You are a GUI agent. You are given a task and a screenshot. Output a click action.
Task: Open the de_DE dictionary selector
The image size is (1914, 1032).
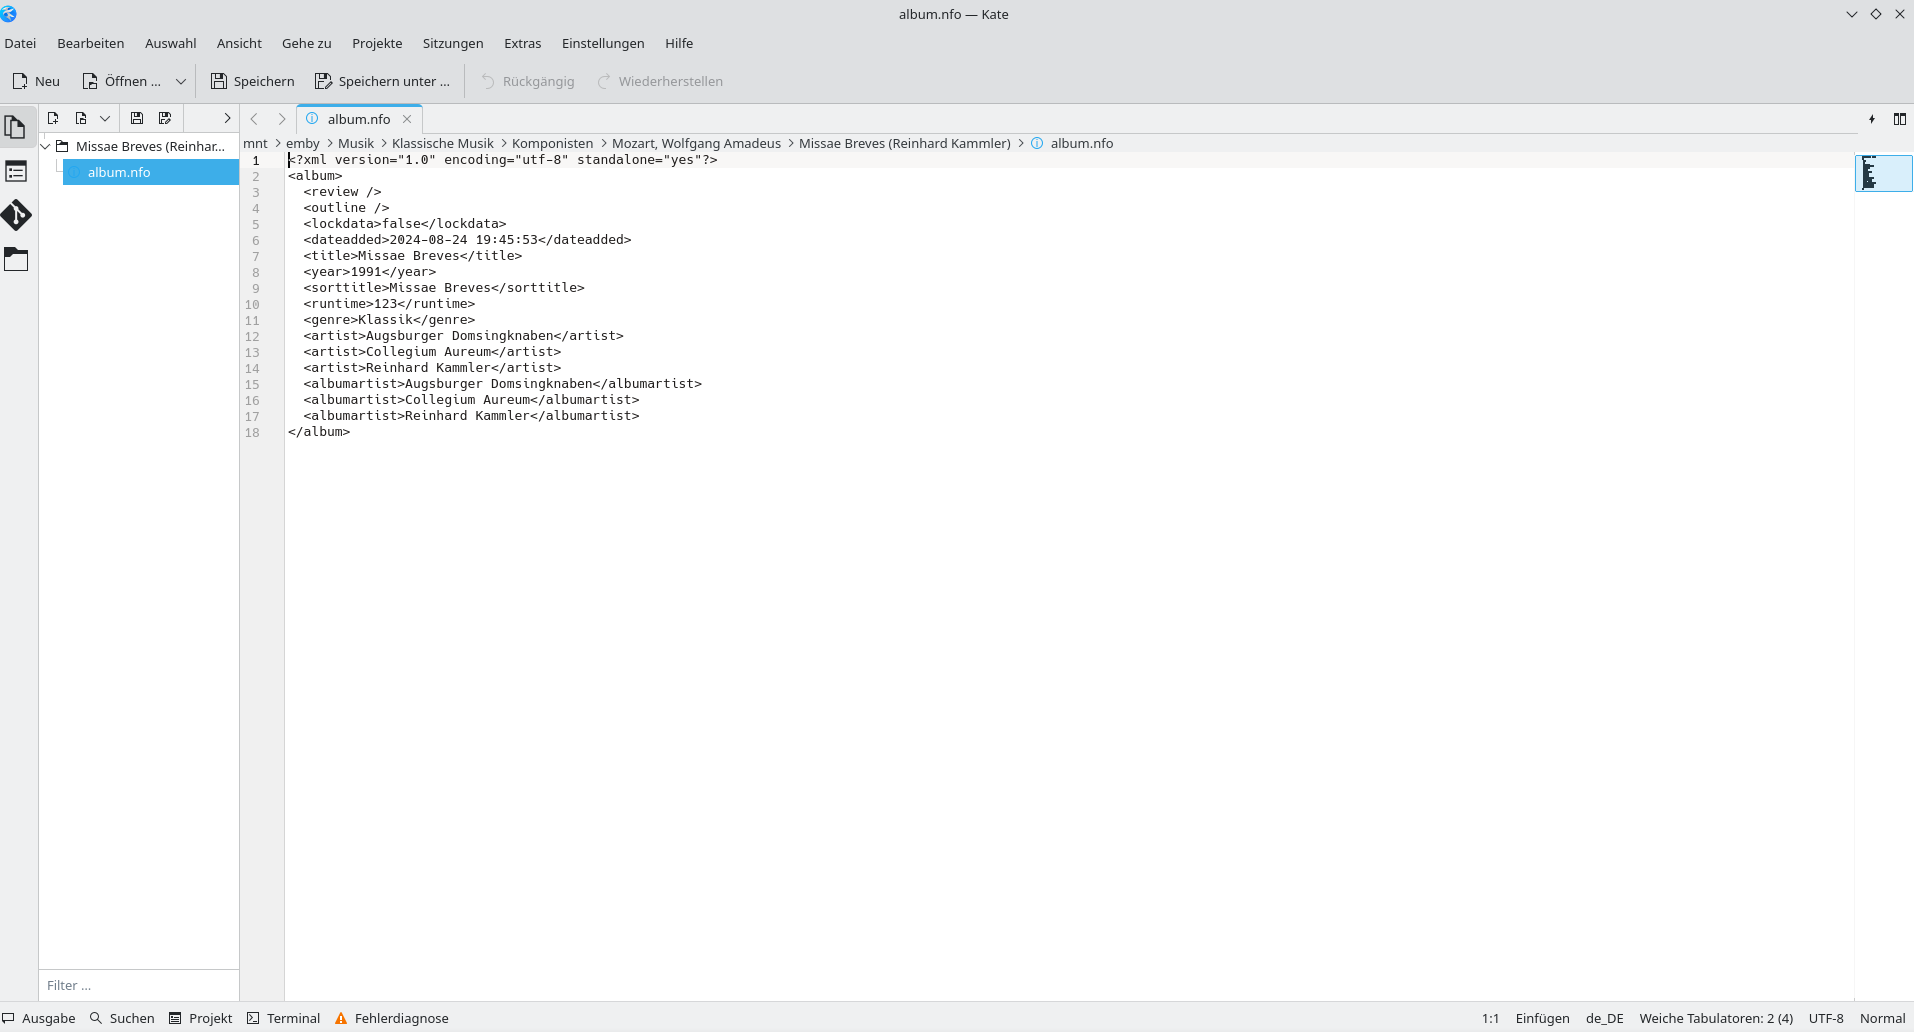[x=1604, y=1018]
